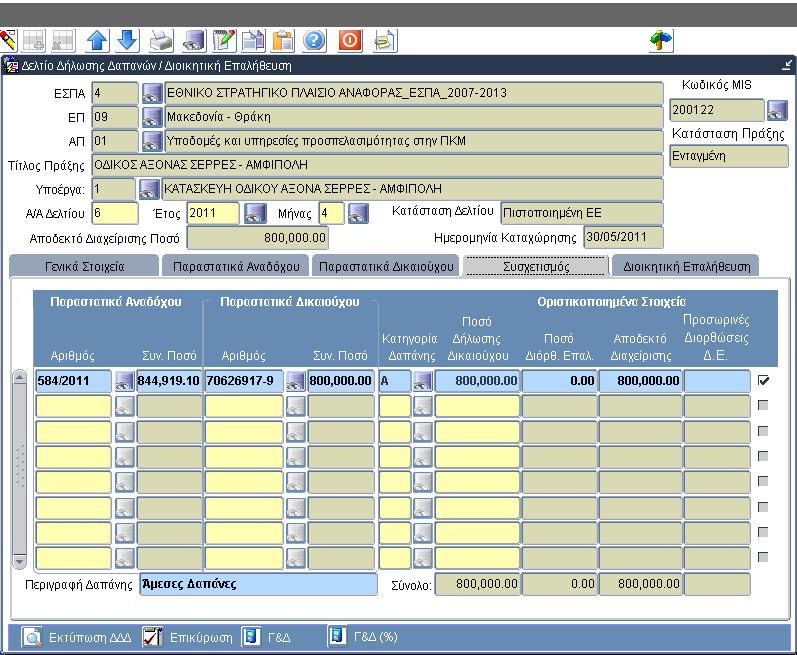Click the Α/Α Δελτίου field with 6
797x655 pixels.
point(115,213)
